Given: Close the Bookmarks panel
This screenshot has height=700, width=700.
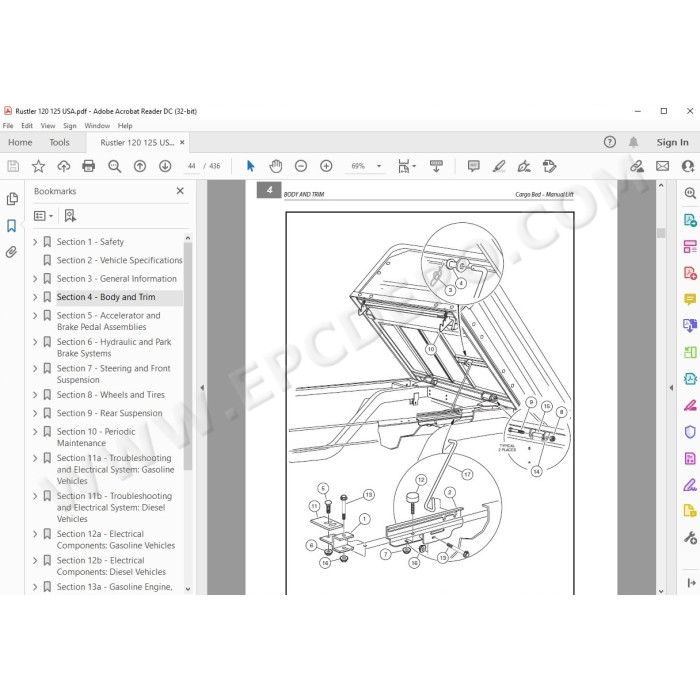Looking at the screenshot, I should pos(180,191).
